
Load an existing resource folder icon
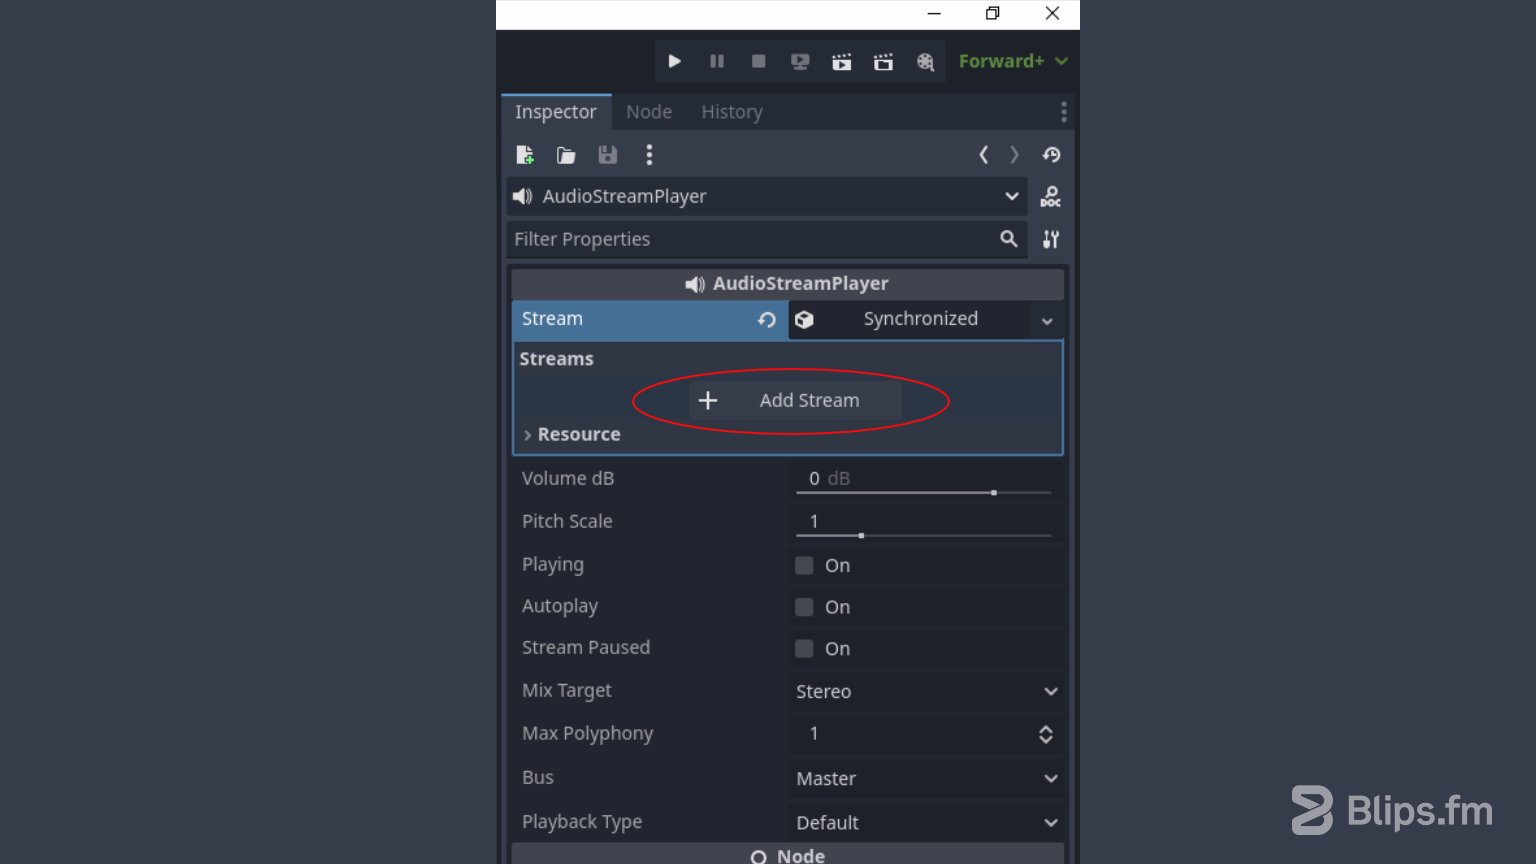(x=566, y=155)
